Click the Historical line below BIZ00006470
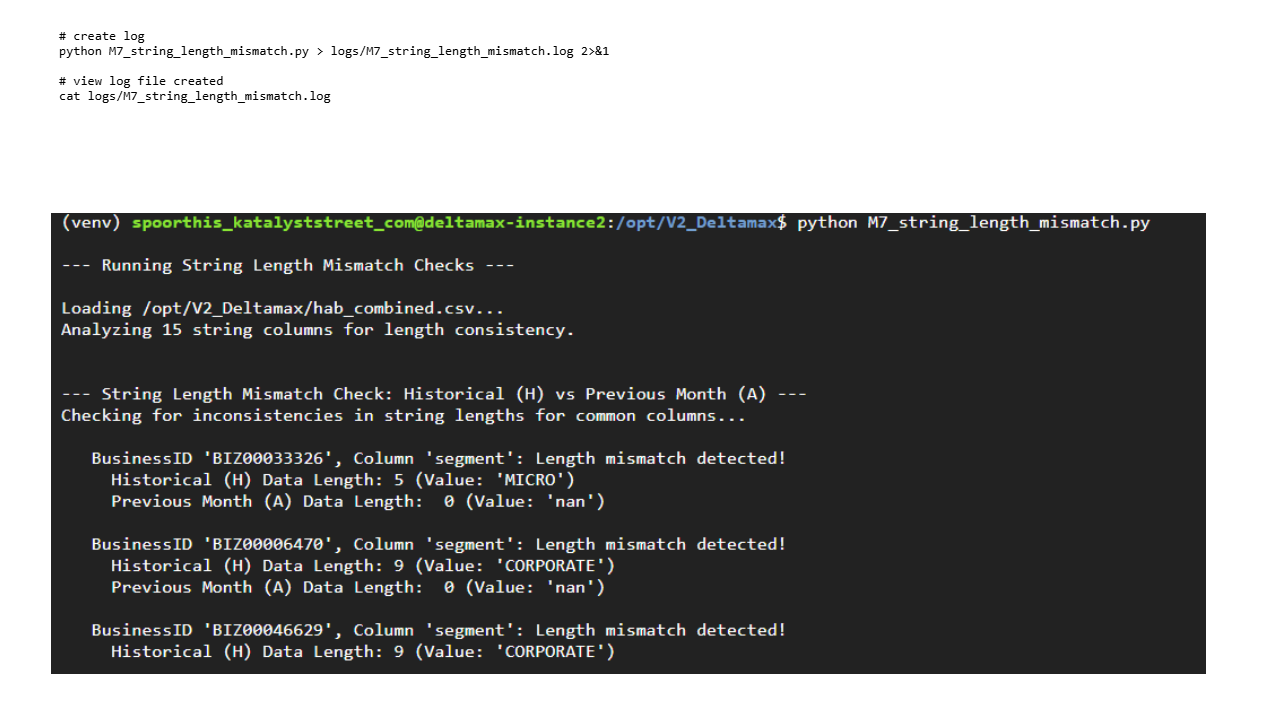Viewport: 1271px width, 713px height. (362, 566)
